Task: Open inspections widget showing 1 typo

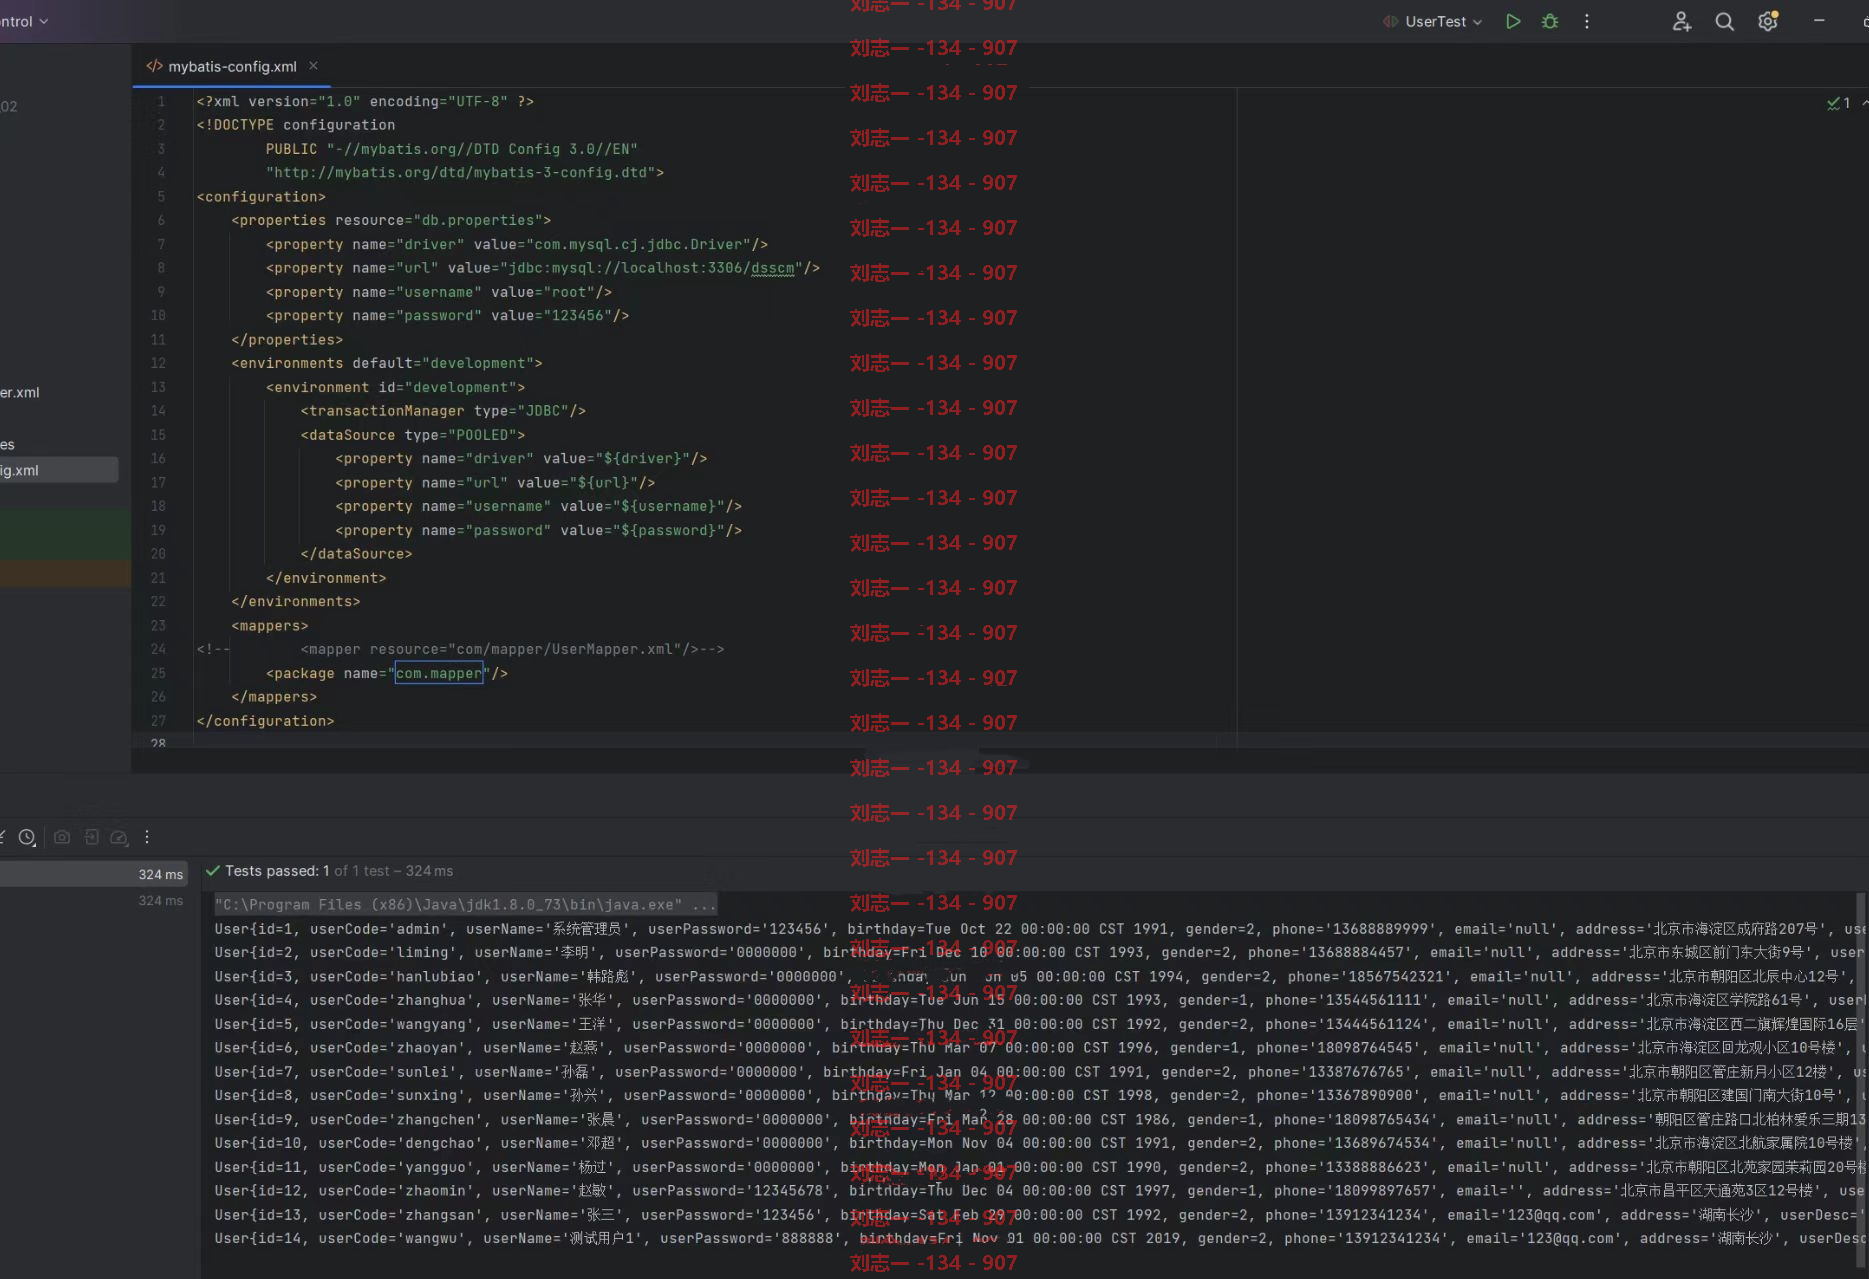Action: pos(1838,103)
